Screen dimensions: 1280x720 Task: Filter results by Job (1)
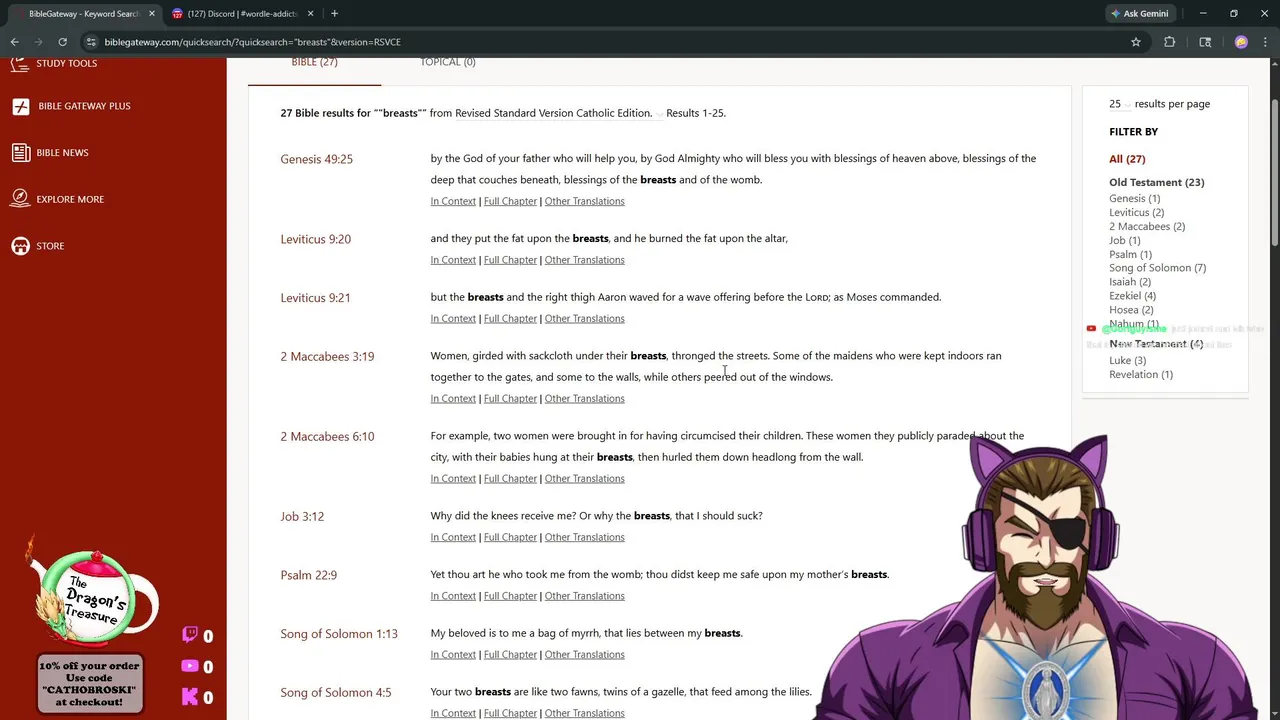[1124, 241]
